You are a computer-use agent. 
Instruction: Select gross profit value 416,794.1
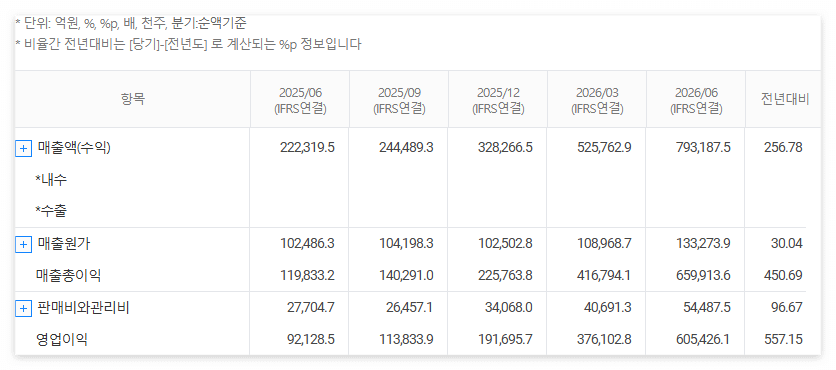[605, 276]
